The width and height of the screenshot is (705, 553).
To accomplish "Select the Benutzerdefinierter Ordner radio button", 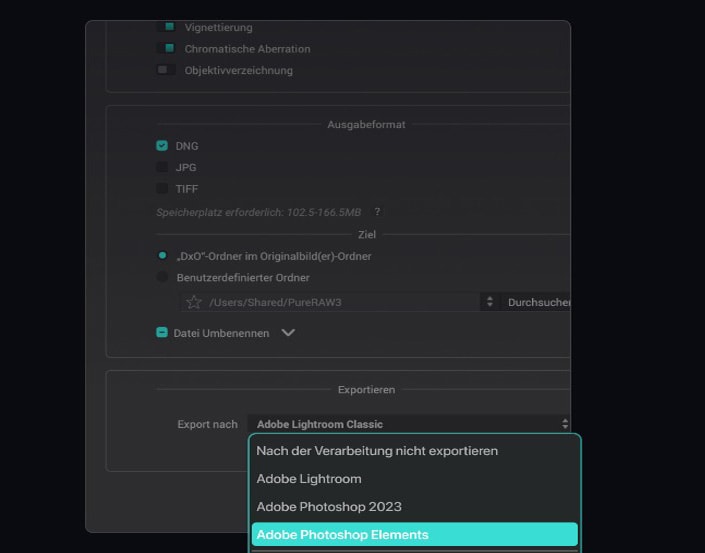I will pyautogui.click(x=162, y=277).
